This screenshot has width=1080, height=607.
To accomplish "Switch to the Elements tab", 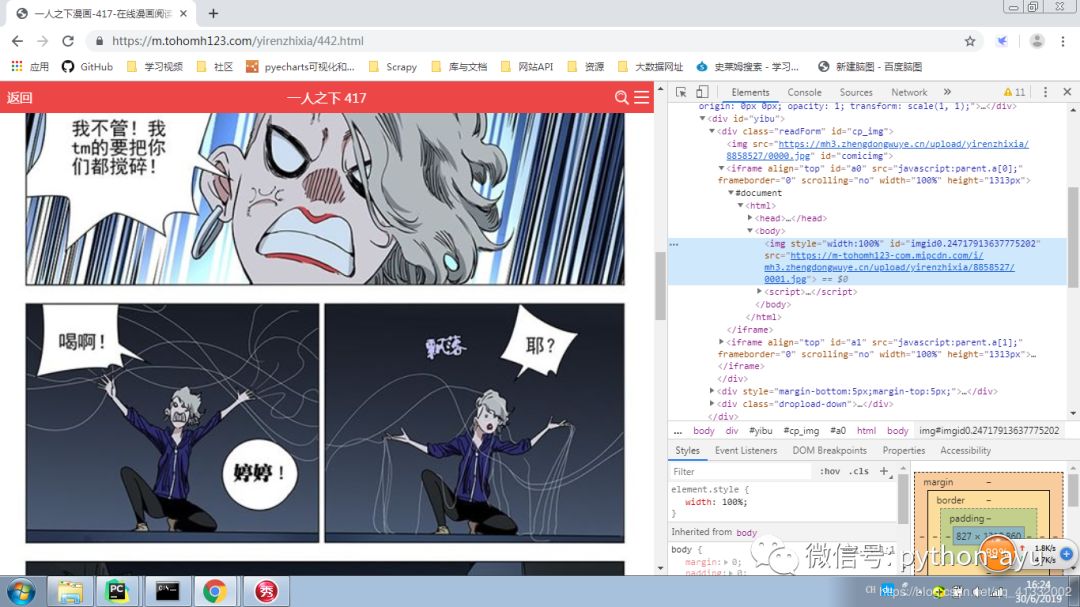I will click(750, 92).
